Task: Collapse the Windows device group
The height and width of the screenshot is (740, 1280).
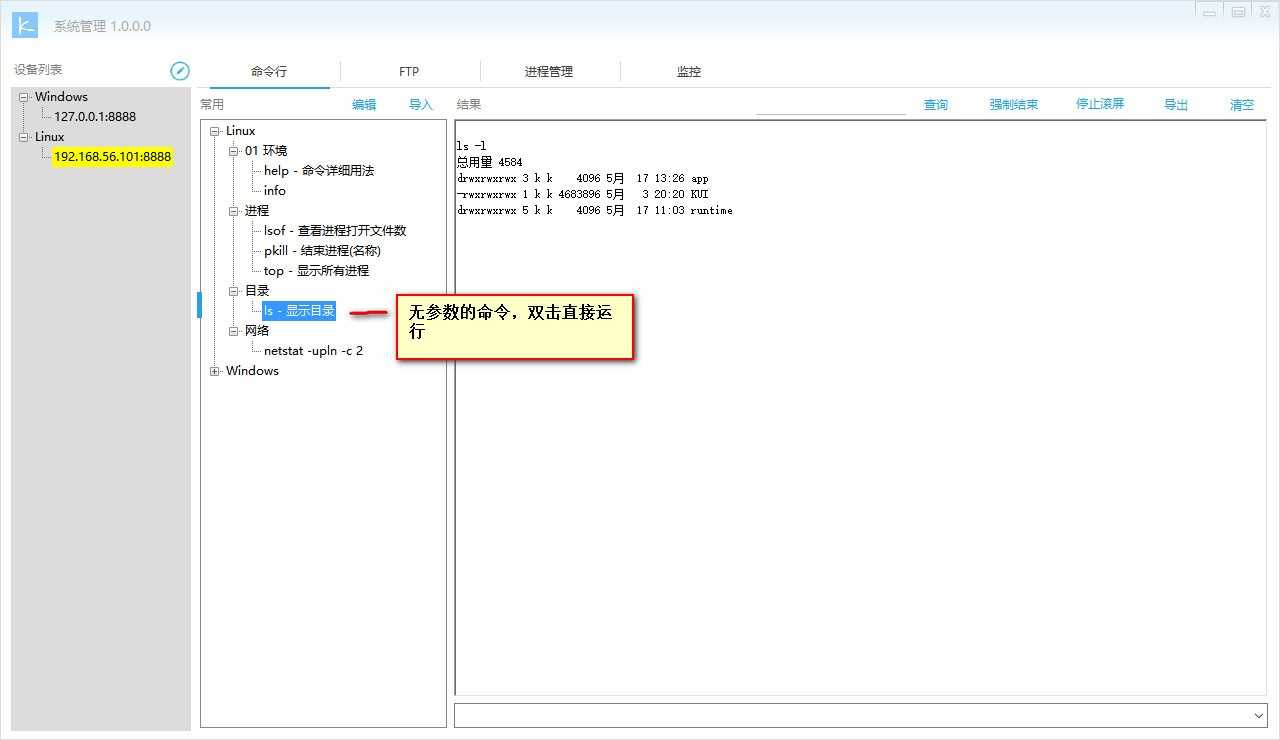Action: (x=24, y=97)
